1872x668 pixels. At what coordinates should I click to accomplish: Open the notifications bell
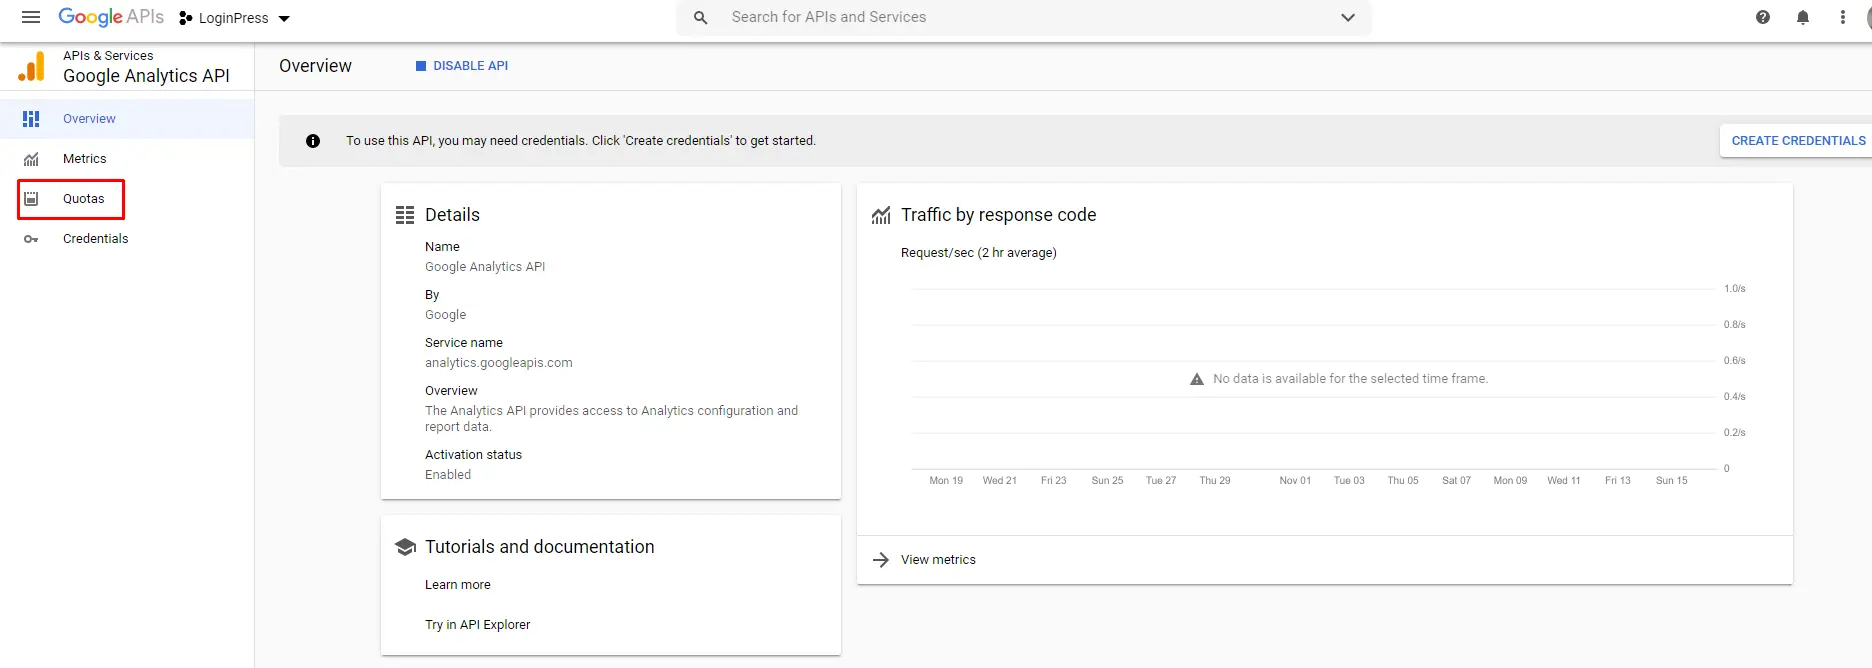point(1803,17)
